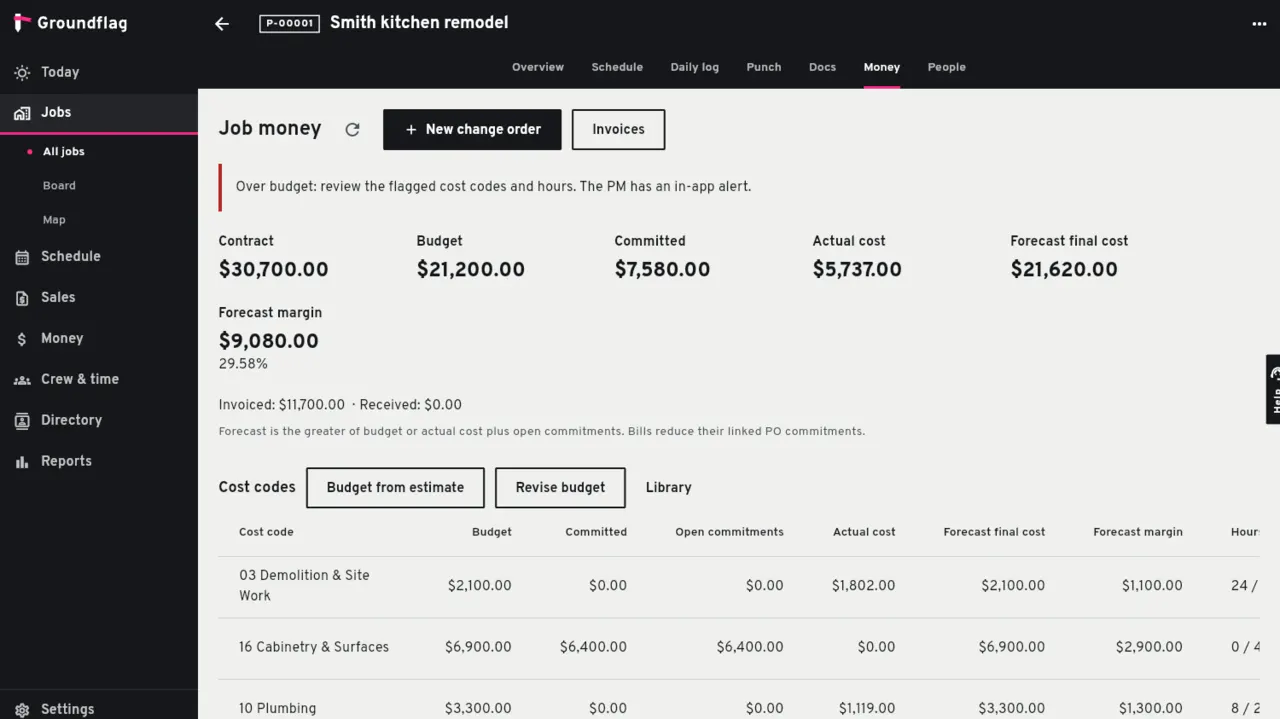Select the 16 Cabinetry & Surfaces row
Viewport: 1280px width, 719px height.
point(739,648)
